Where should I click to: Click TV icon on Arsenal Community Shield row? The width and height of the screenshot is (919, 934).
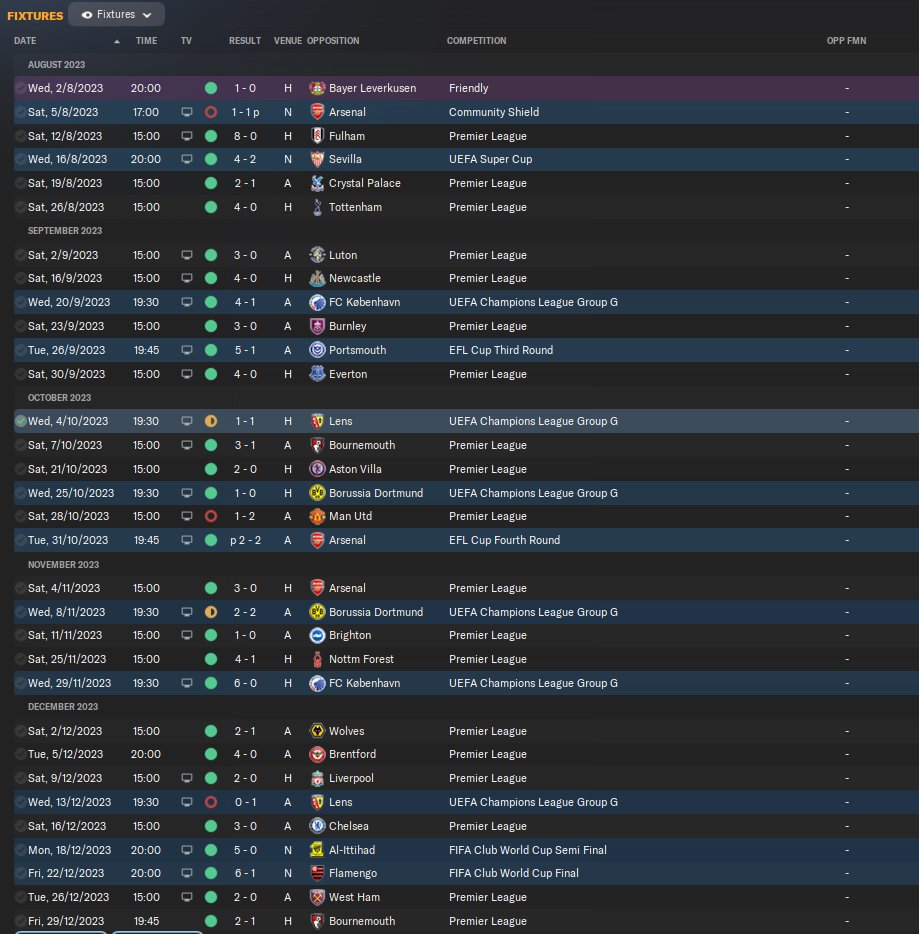pos(187,112)
